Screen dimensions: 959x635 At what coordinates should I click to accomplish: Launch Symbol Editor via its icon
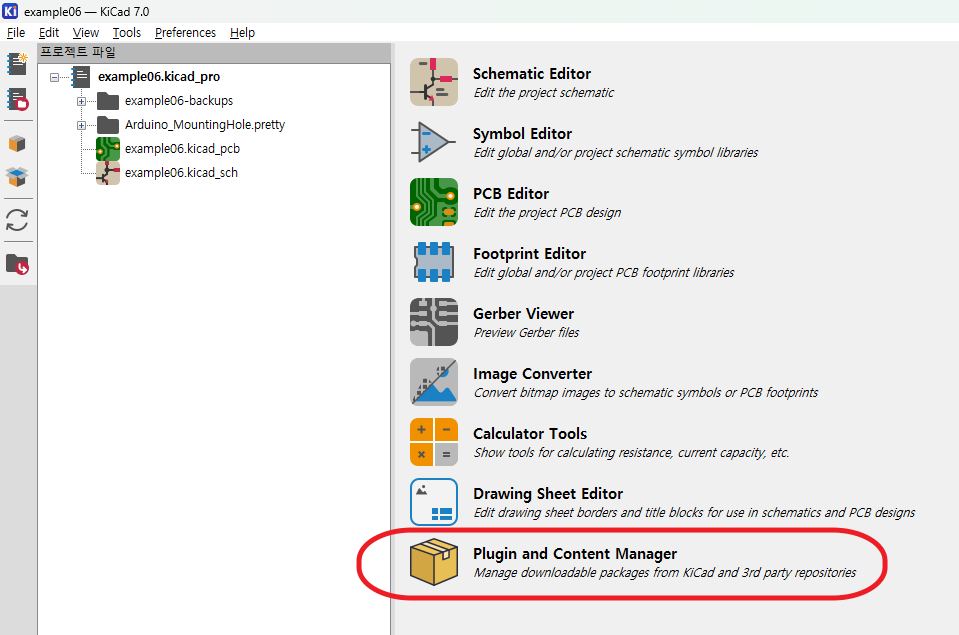[x=434, y=142]
